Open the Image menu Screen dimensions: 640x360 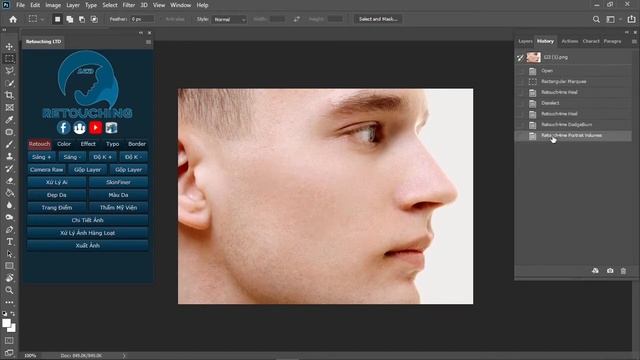point(53,5)
